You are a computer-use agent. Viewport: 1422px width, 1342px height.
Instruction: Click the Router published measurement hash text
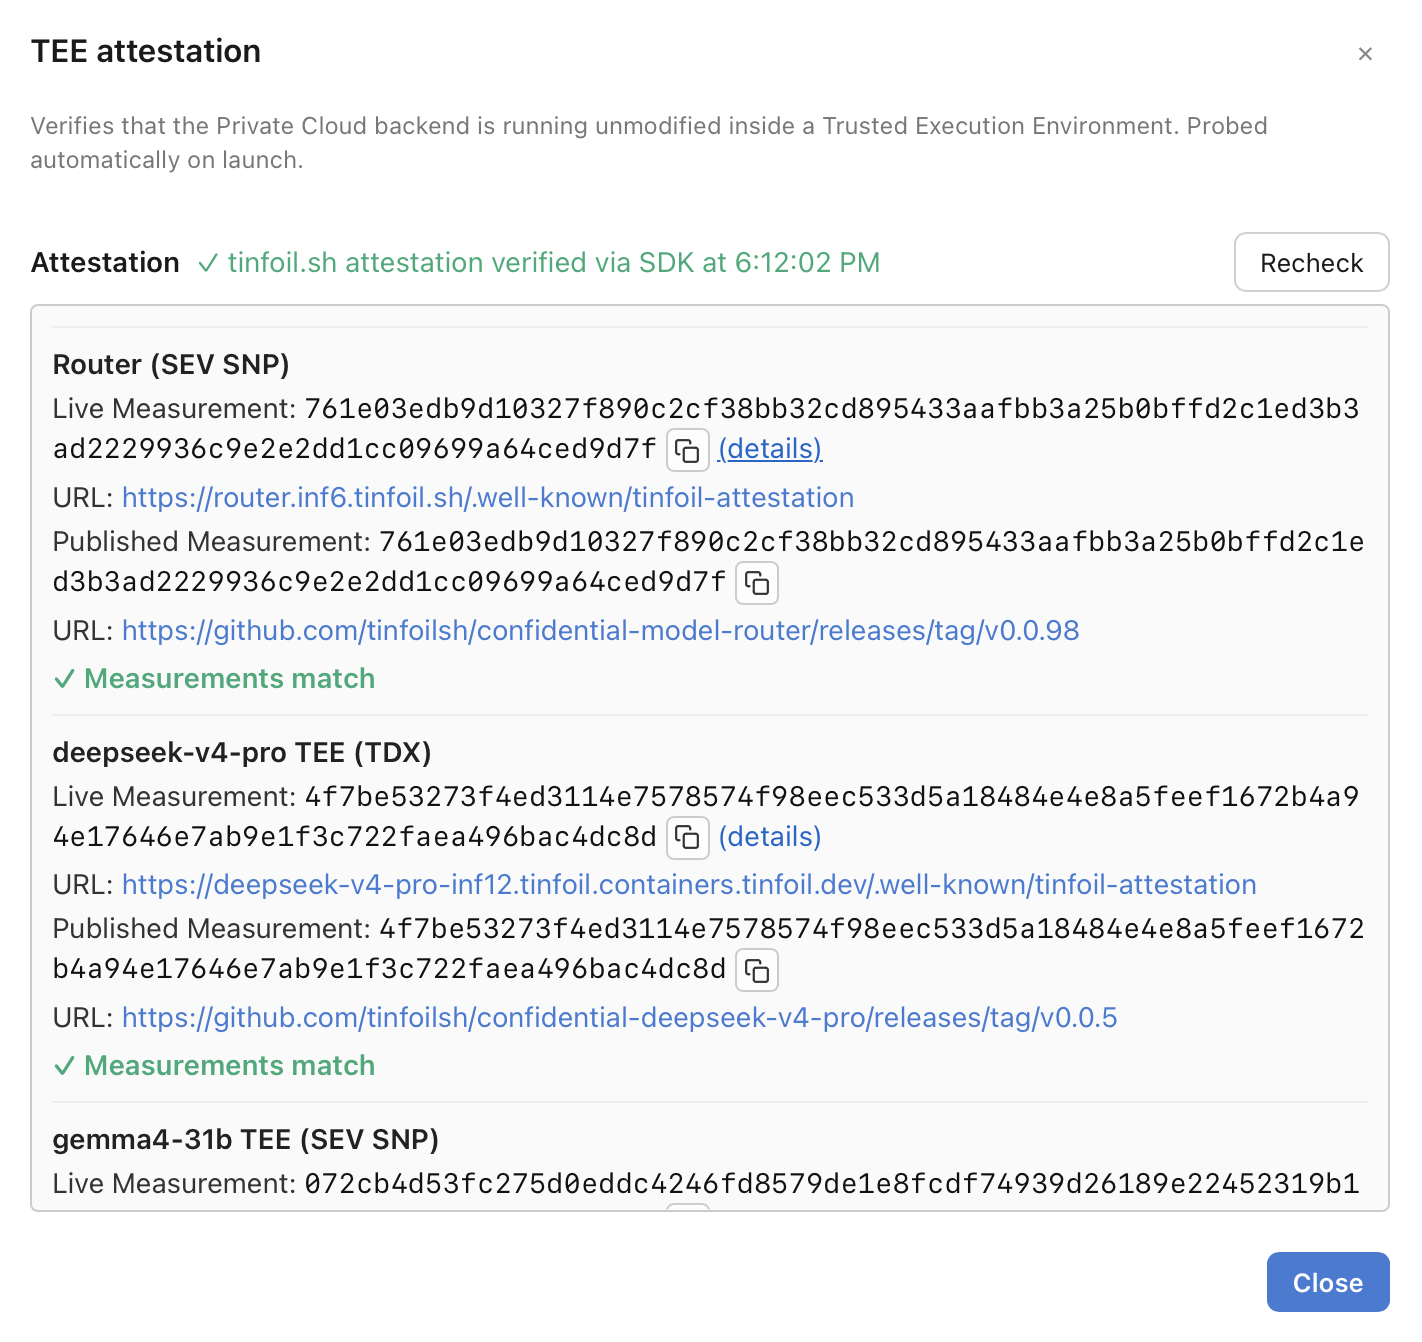tap(709, 562)
